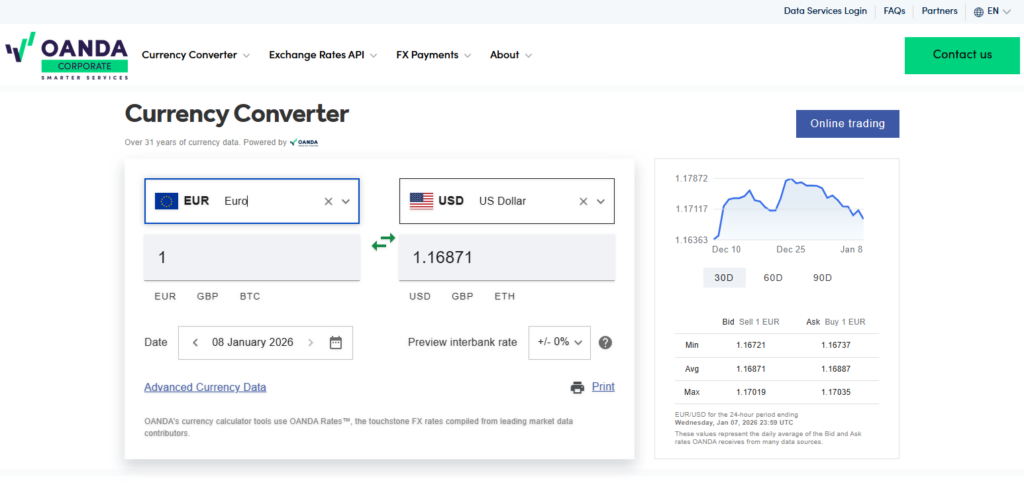1024x485 pixels.
Task: Expand the About menu
Action: pos(511,55)
